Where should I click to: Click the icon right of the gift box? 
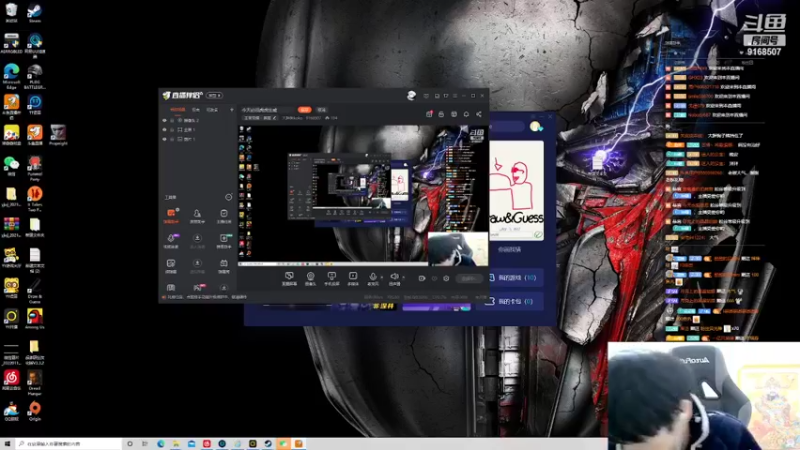coord(441,114)
